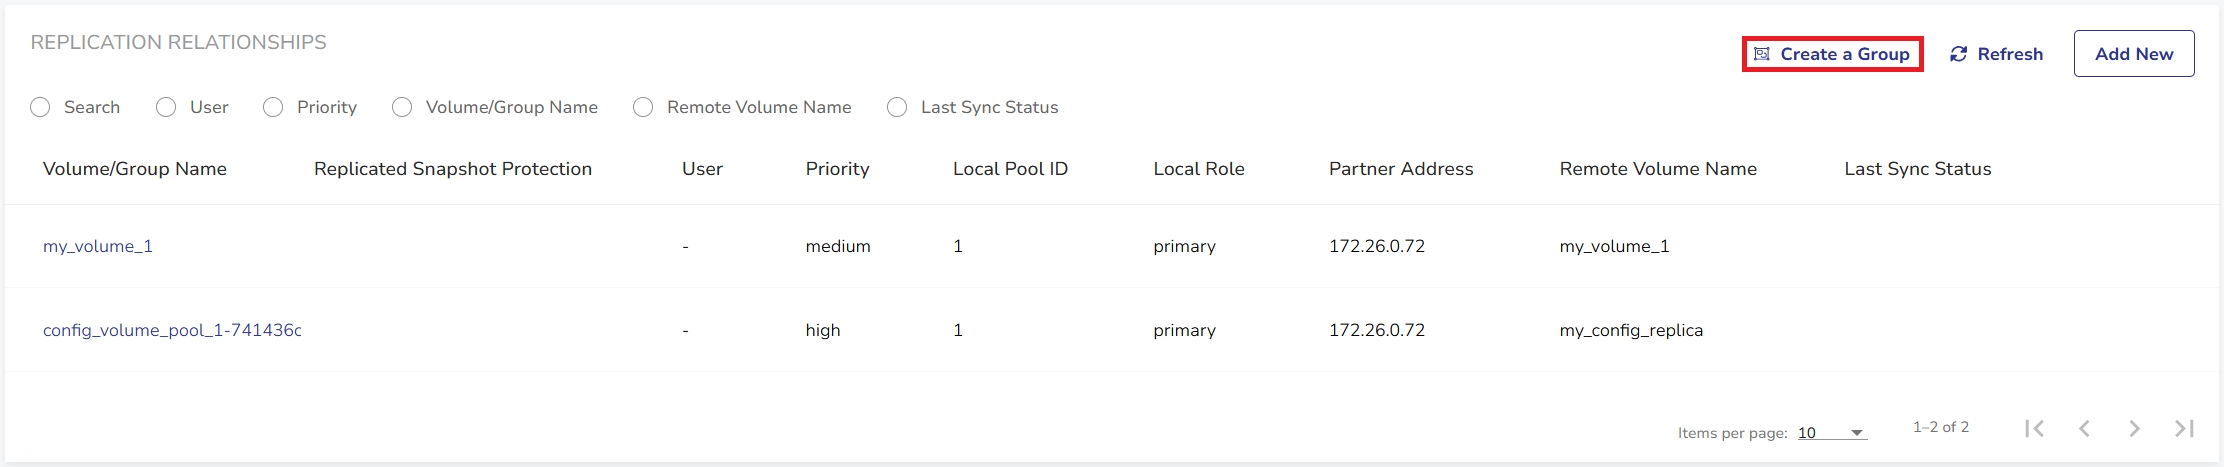2224x467 pixels.
Task: Go to previous page arrow
Action: [x=2084, y=428]
